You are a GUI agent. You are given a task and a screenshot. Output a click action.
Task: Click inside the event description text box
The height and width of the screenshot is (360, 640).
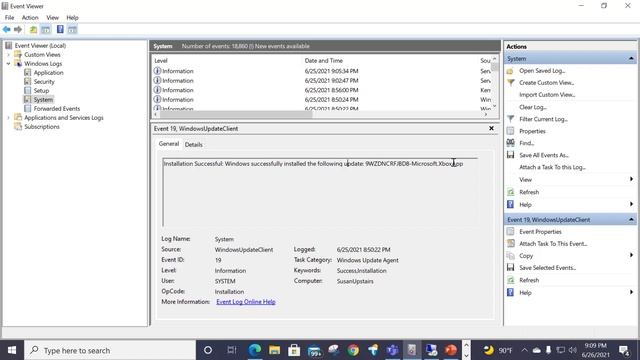320,192
